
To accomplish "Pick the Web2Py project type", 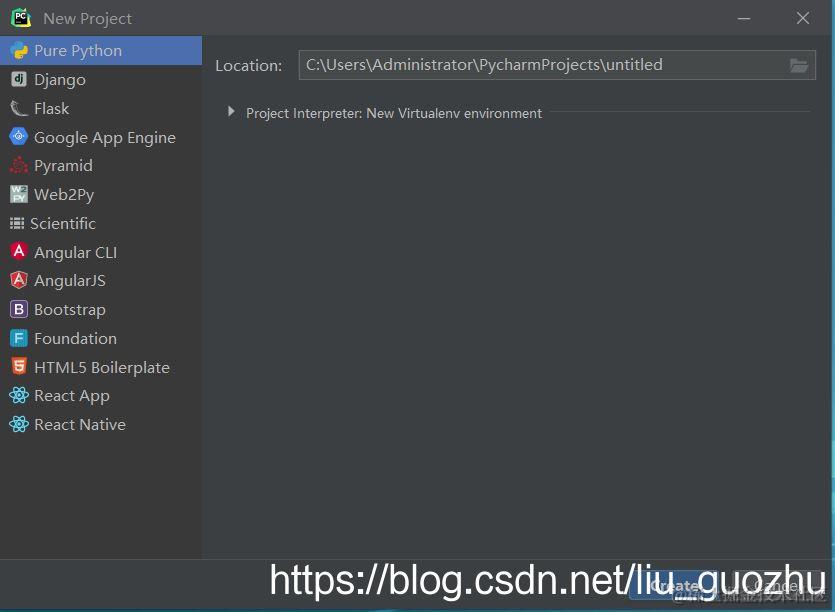I will [x=101, y=194].
